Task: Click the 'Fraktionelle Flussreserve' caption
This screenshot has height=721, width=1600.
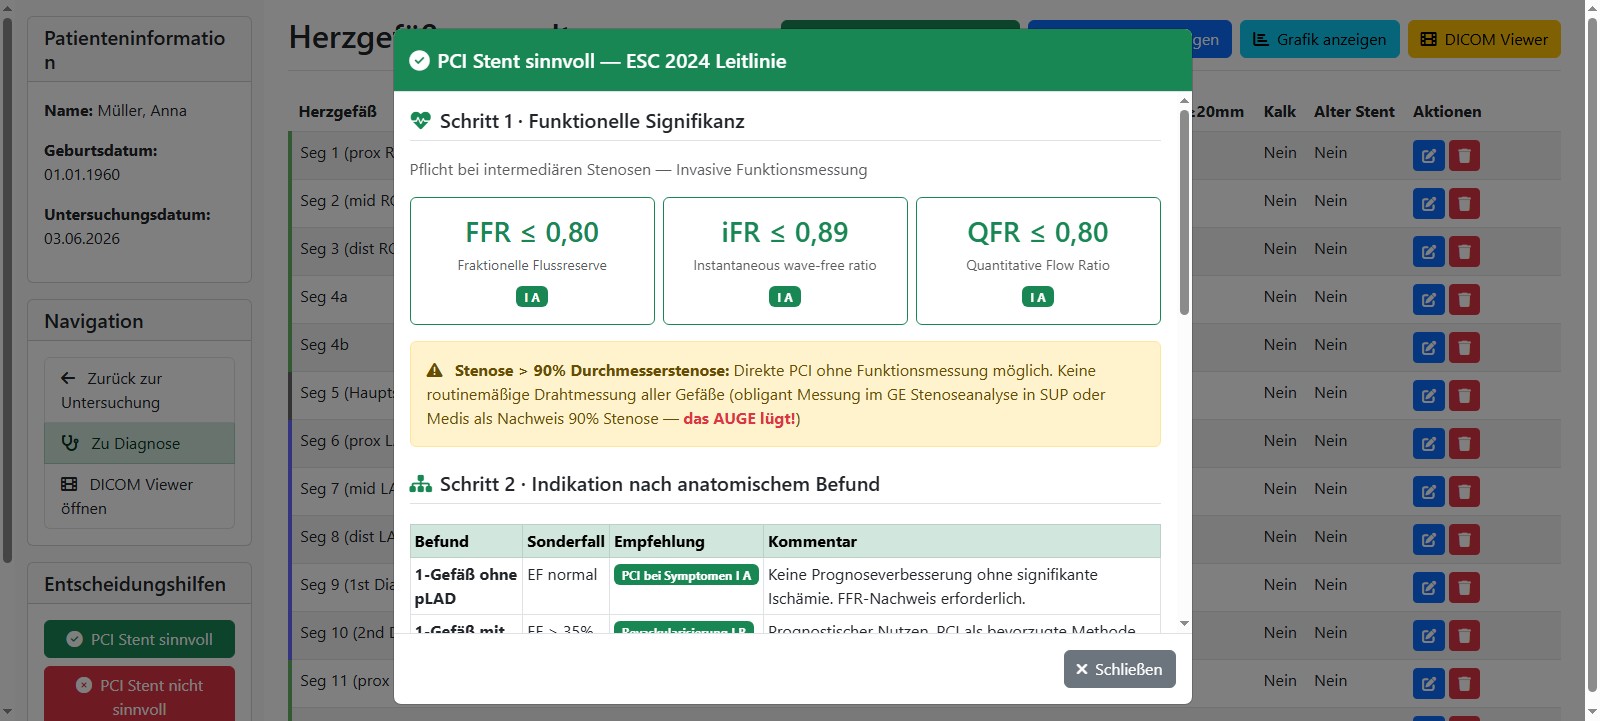Action: [532, 265]
